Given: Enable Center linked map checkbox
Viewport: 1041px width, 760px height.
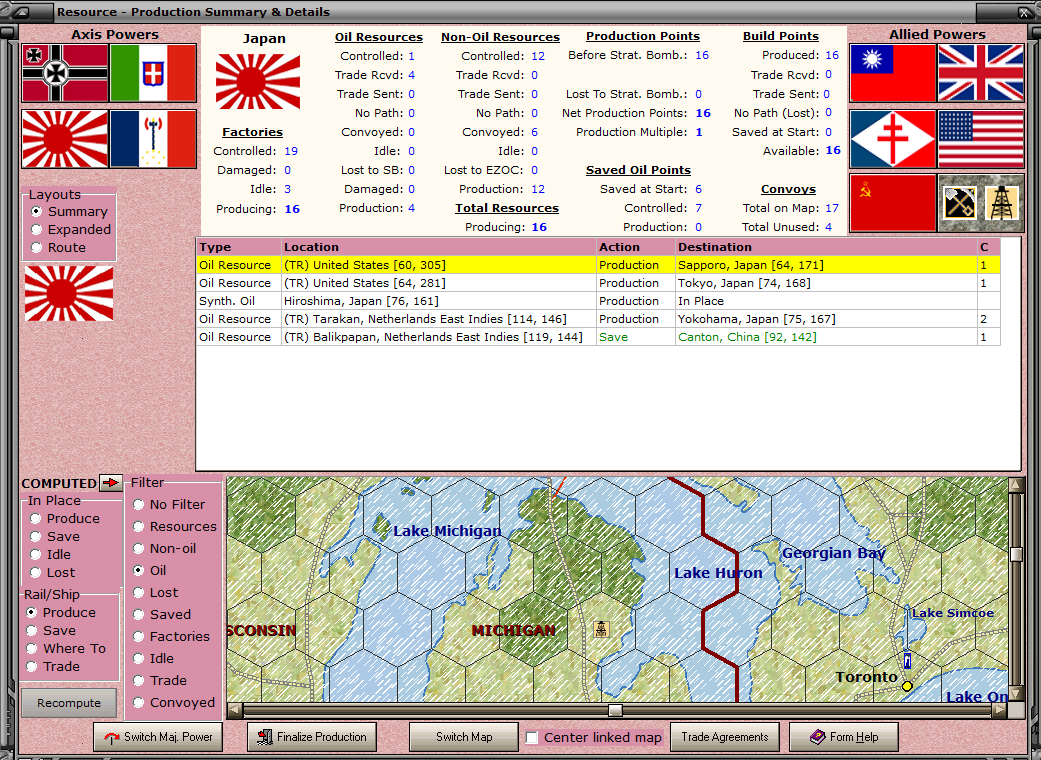Looking at the screenshot, I should [x=533, y=738].
